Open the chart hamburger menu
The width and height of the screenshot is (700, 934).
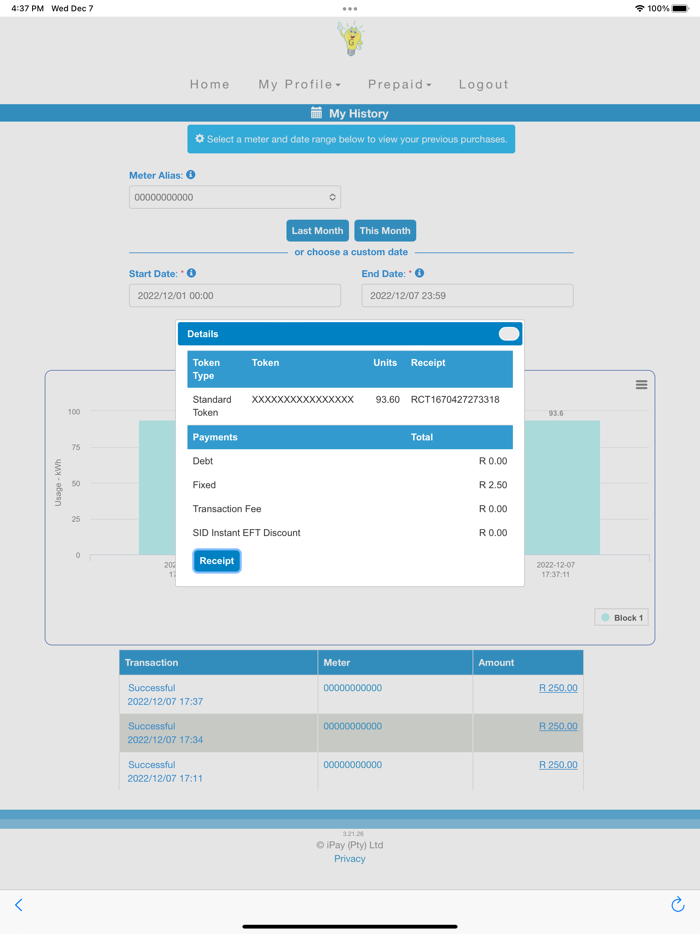tap(641, 385)
